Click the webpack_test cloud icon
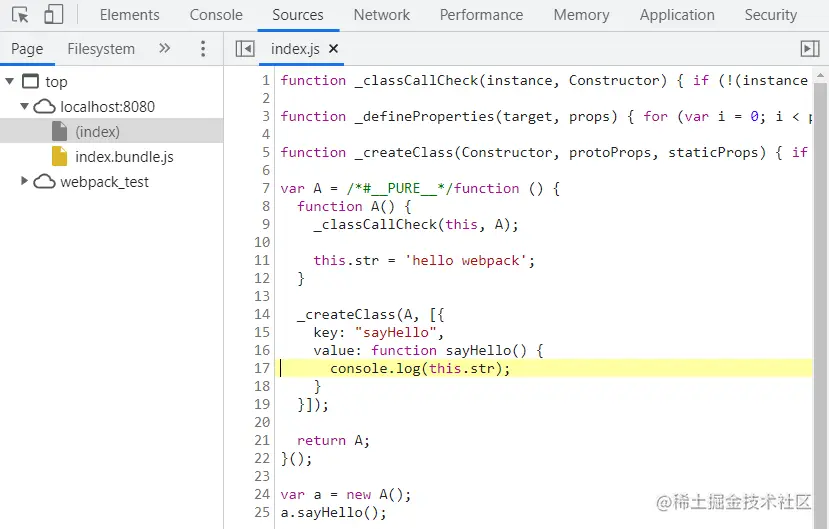This screenshot has height=529, width=829. [44, 182]
